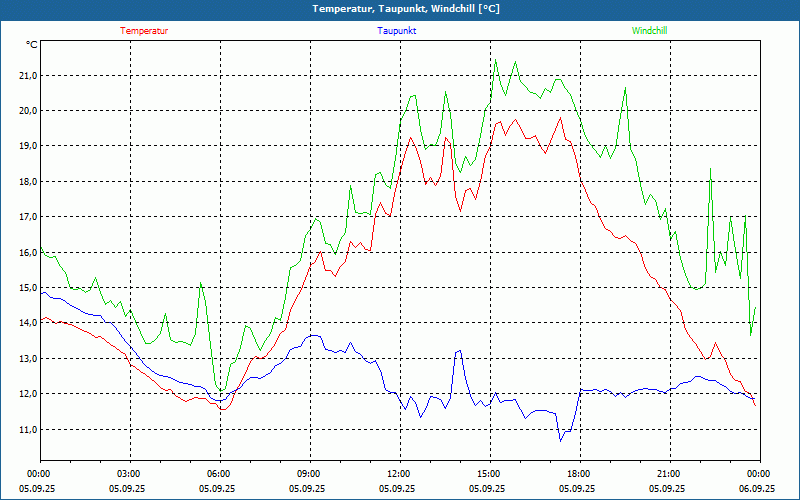Select the 12:00 time axis label
Image resolution: width=800 pixels, height=500 pixels.
coord(399,474)
